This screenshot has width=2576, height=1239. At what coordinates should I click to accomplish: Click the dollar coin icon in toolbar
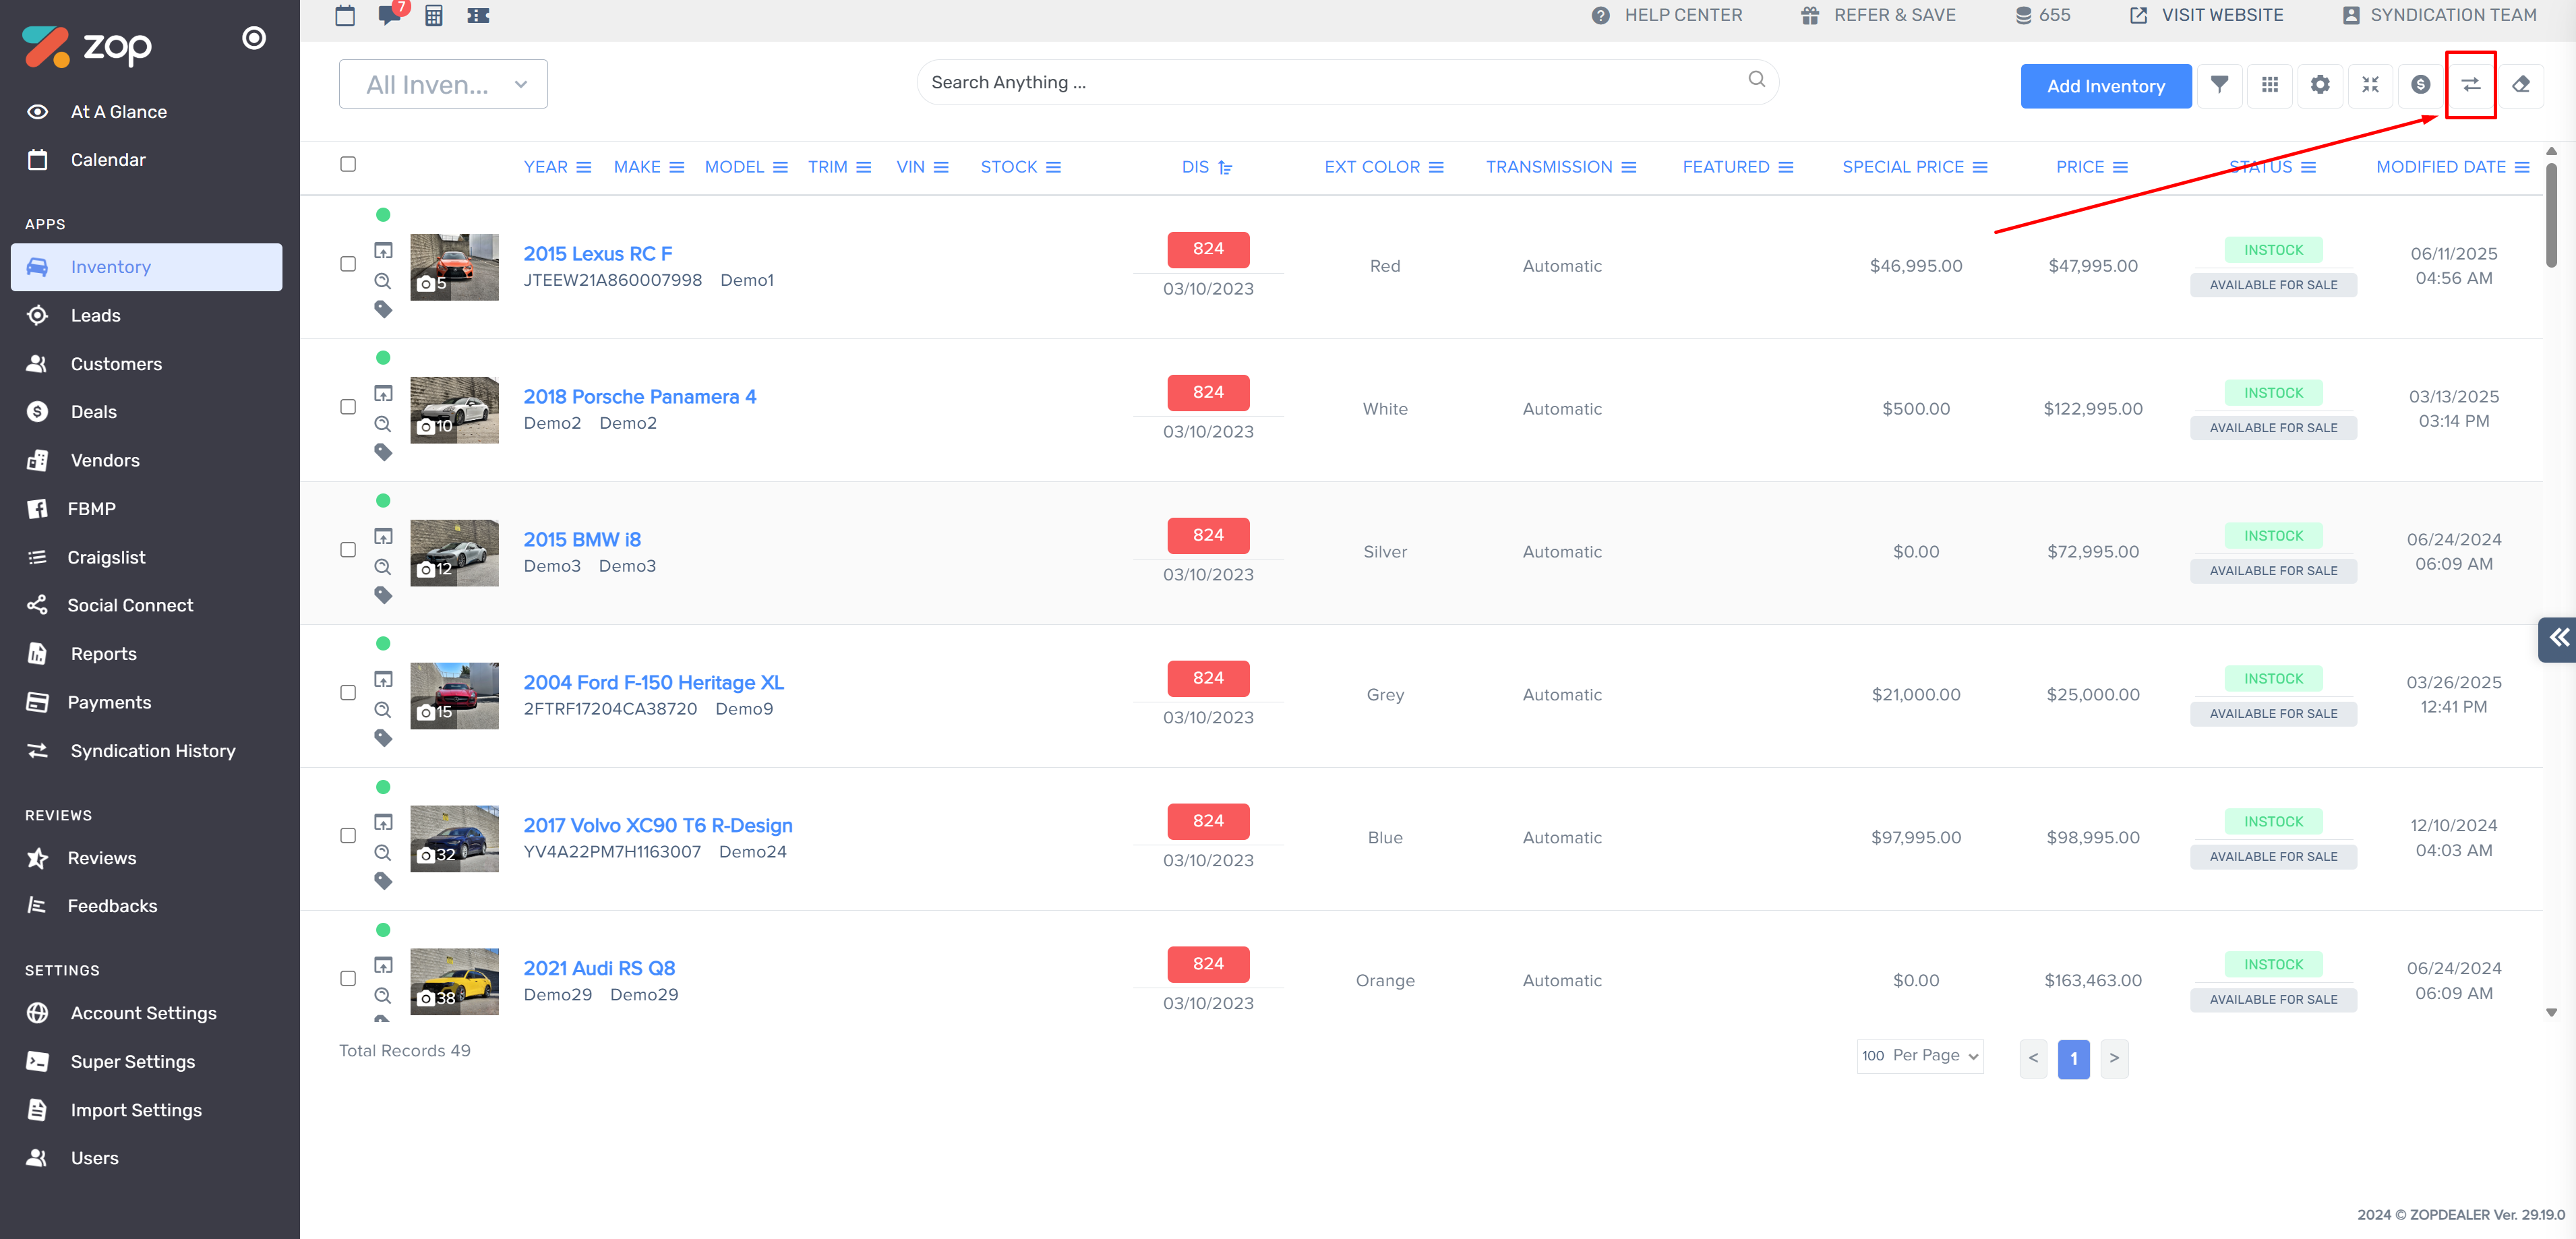[x=2420, y=85]
